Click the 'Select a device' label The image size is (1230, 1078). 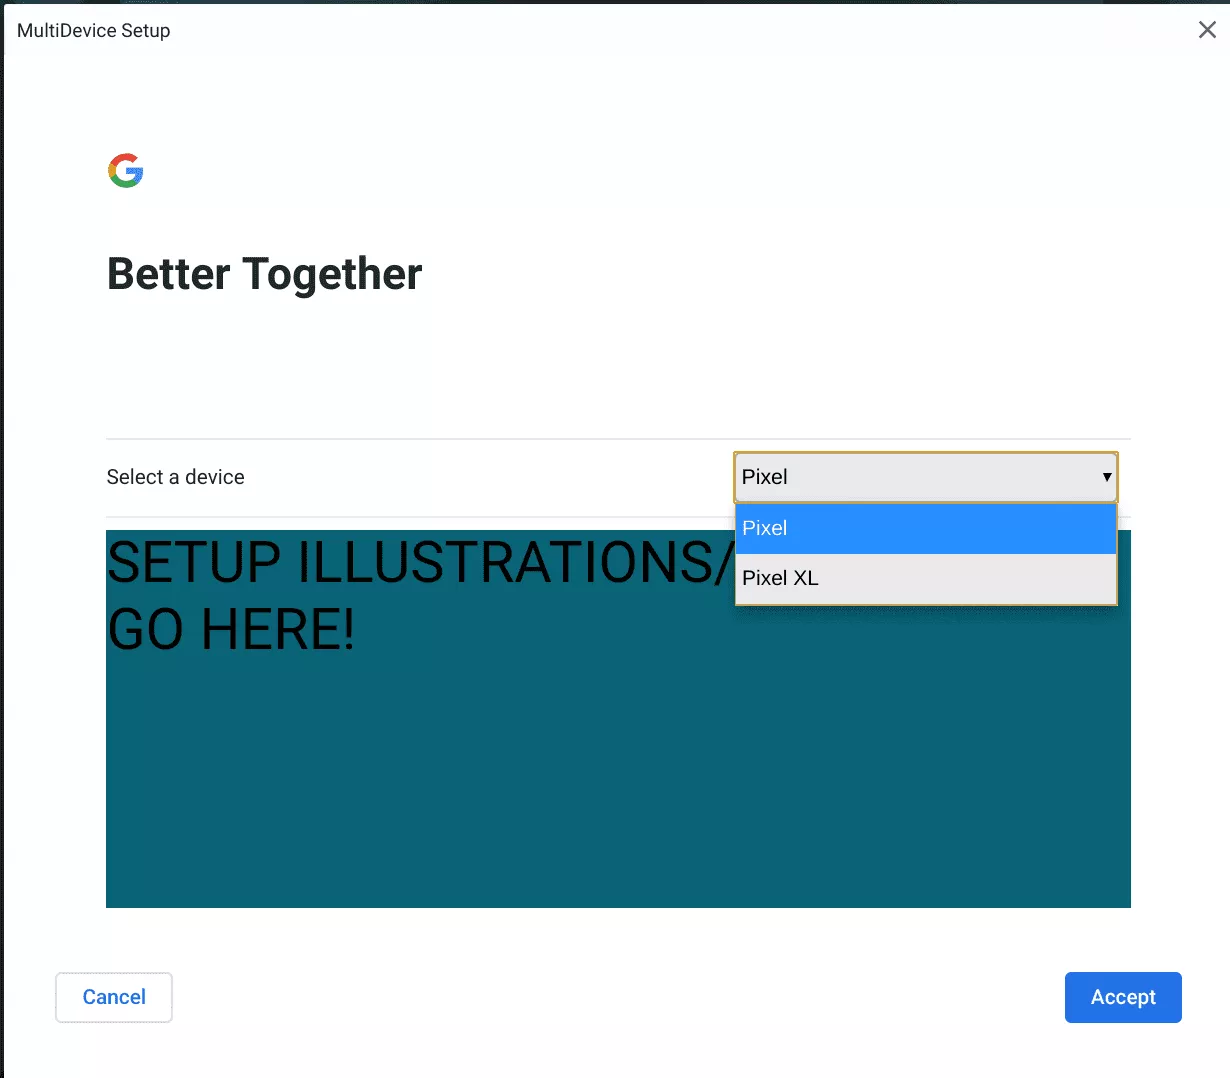point(175,477)
